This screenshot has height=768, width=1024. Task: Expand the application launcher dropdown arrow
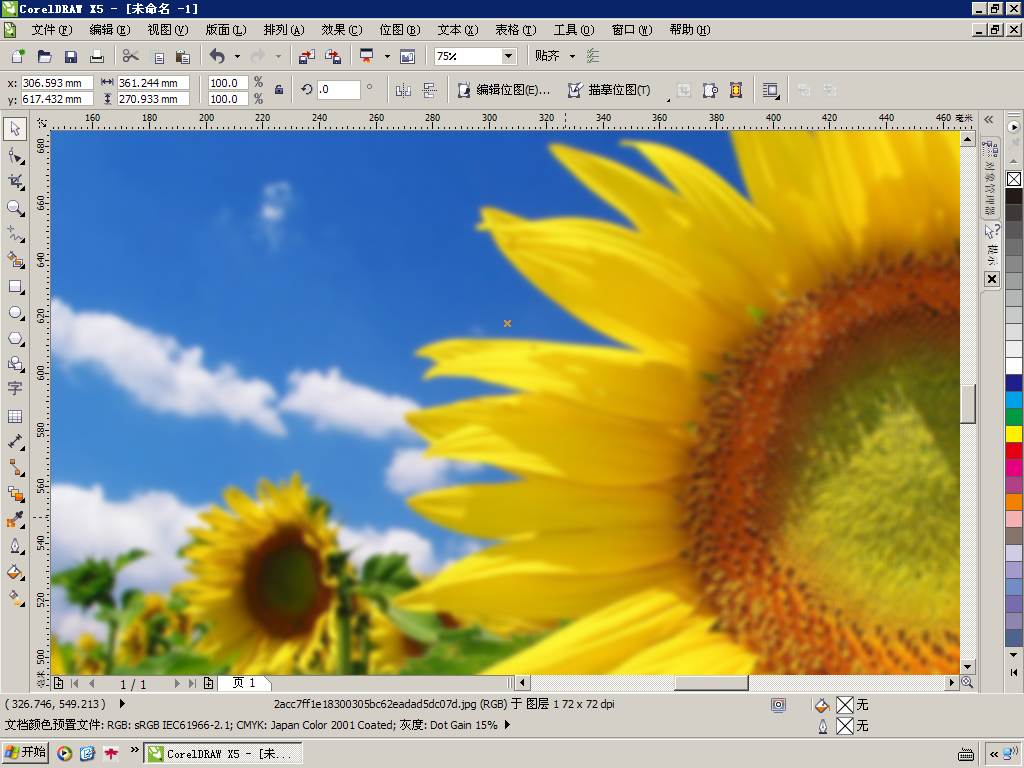pyautogui.click(x=387, y=56)
